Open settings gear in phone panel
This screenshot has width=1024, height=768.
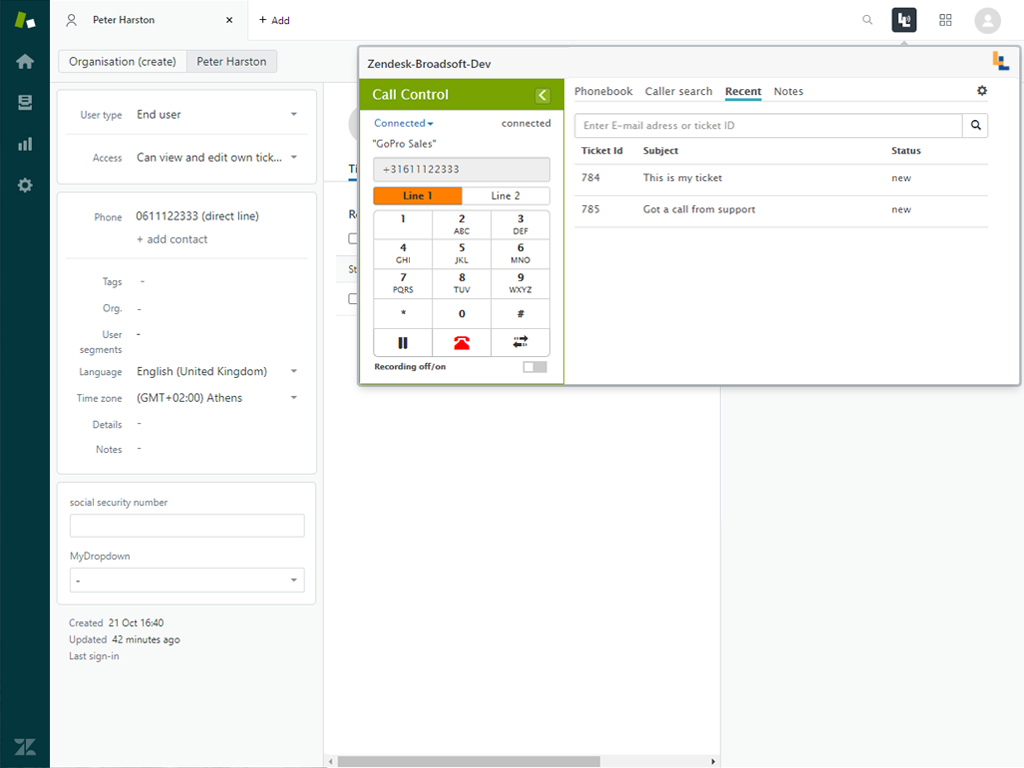(981, 91)
